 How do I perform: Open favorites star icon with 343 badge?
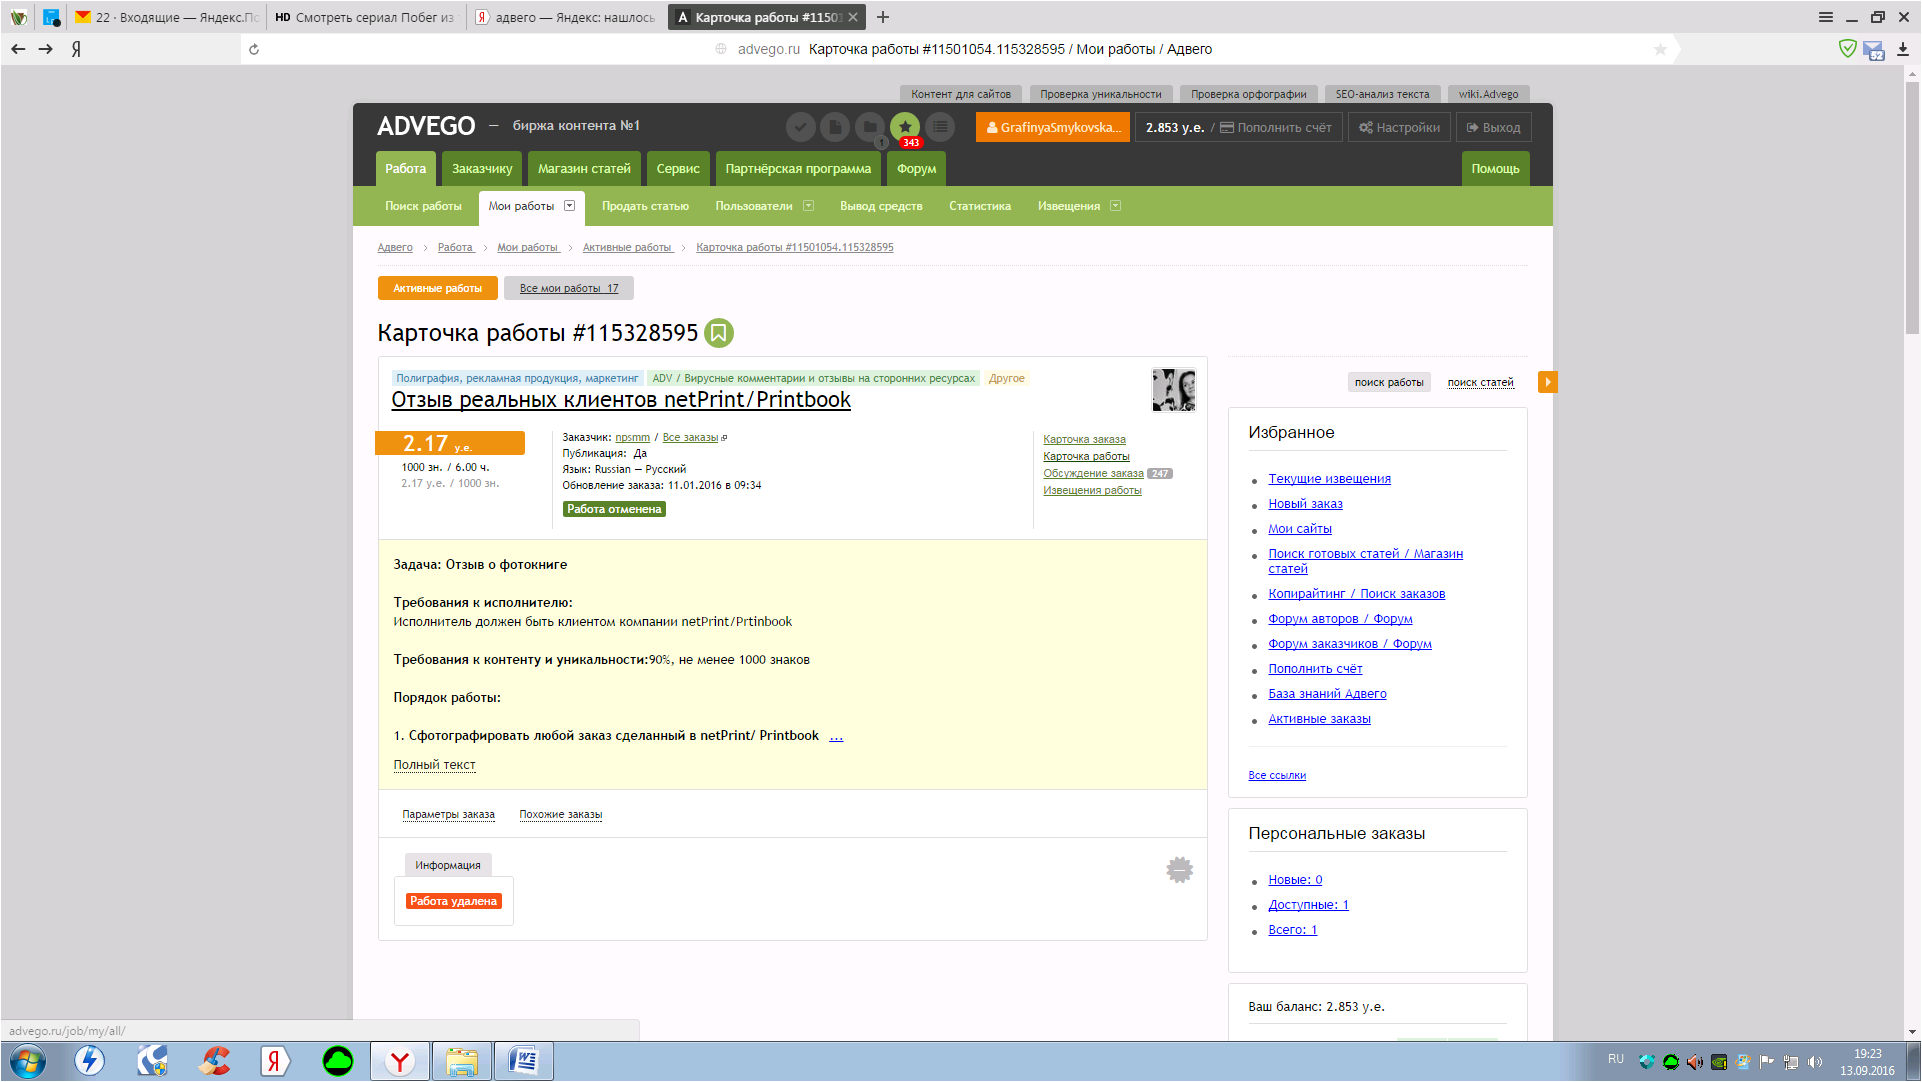[905, 127]
